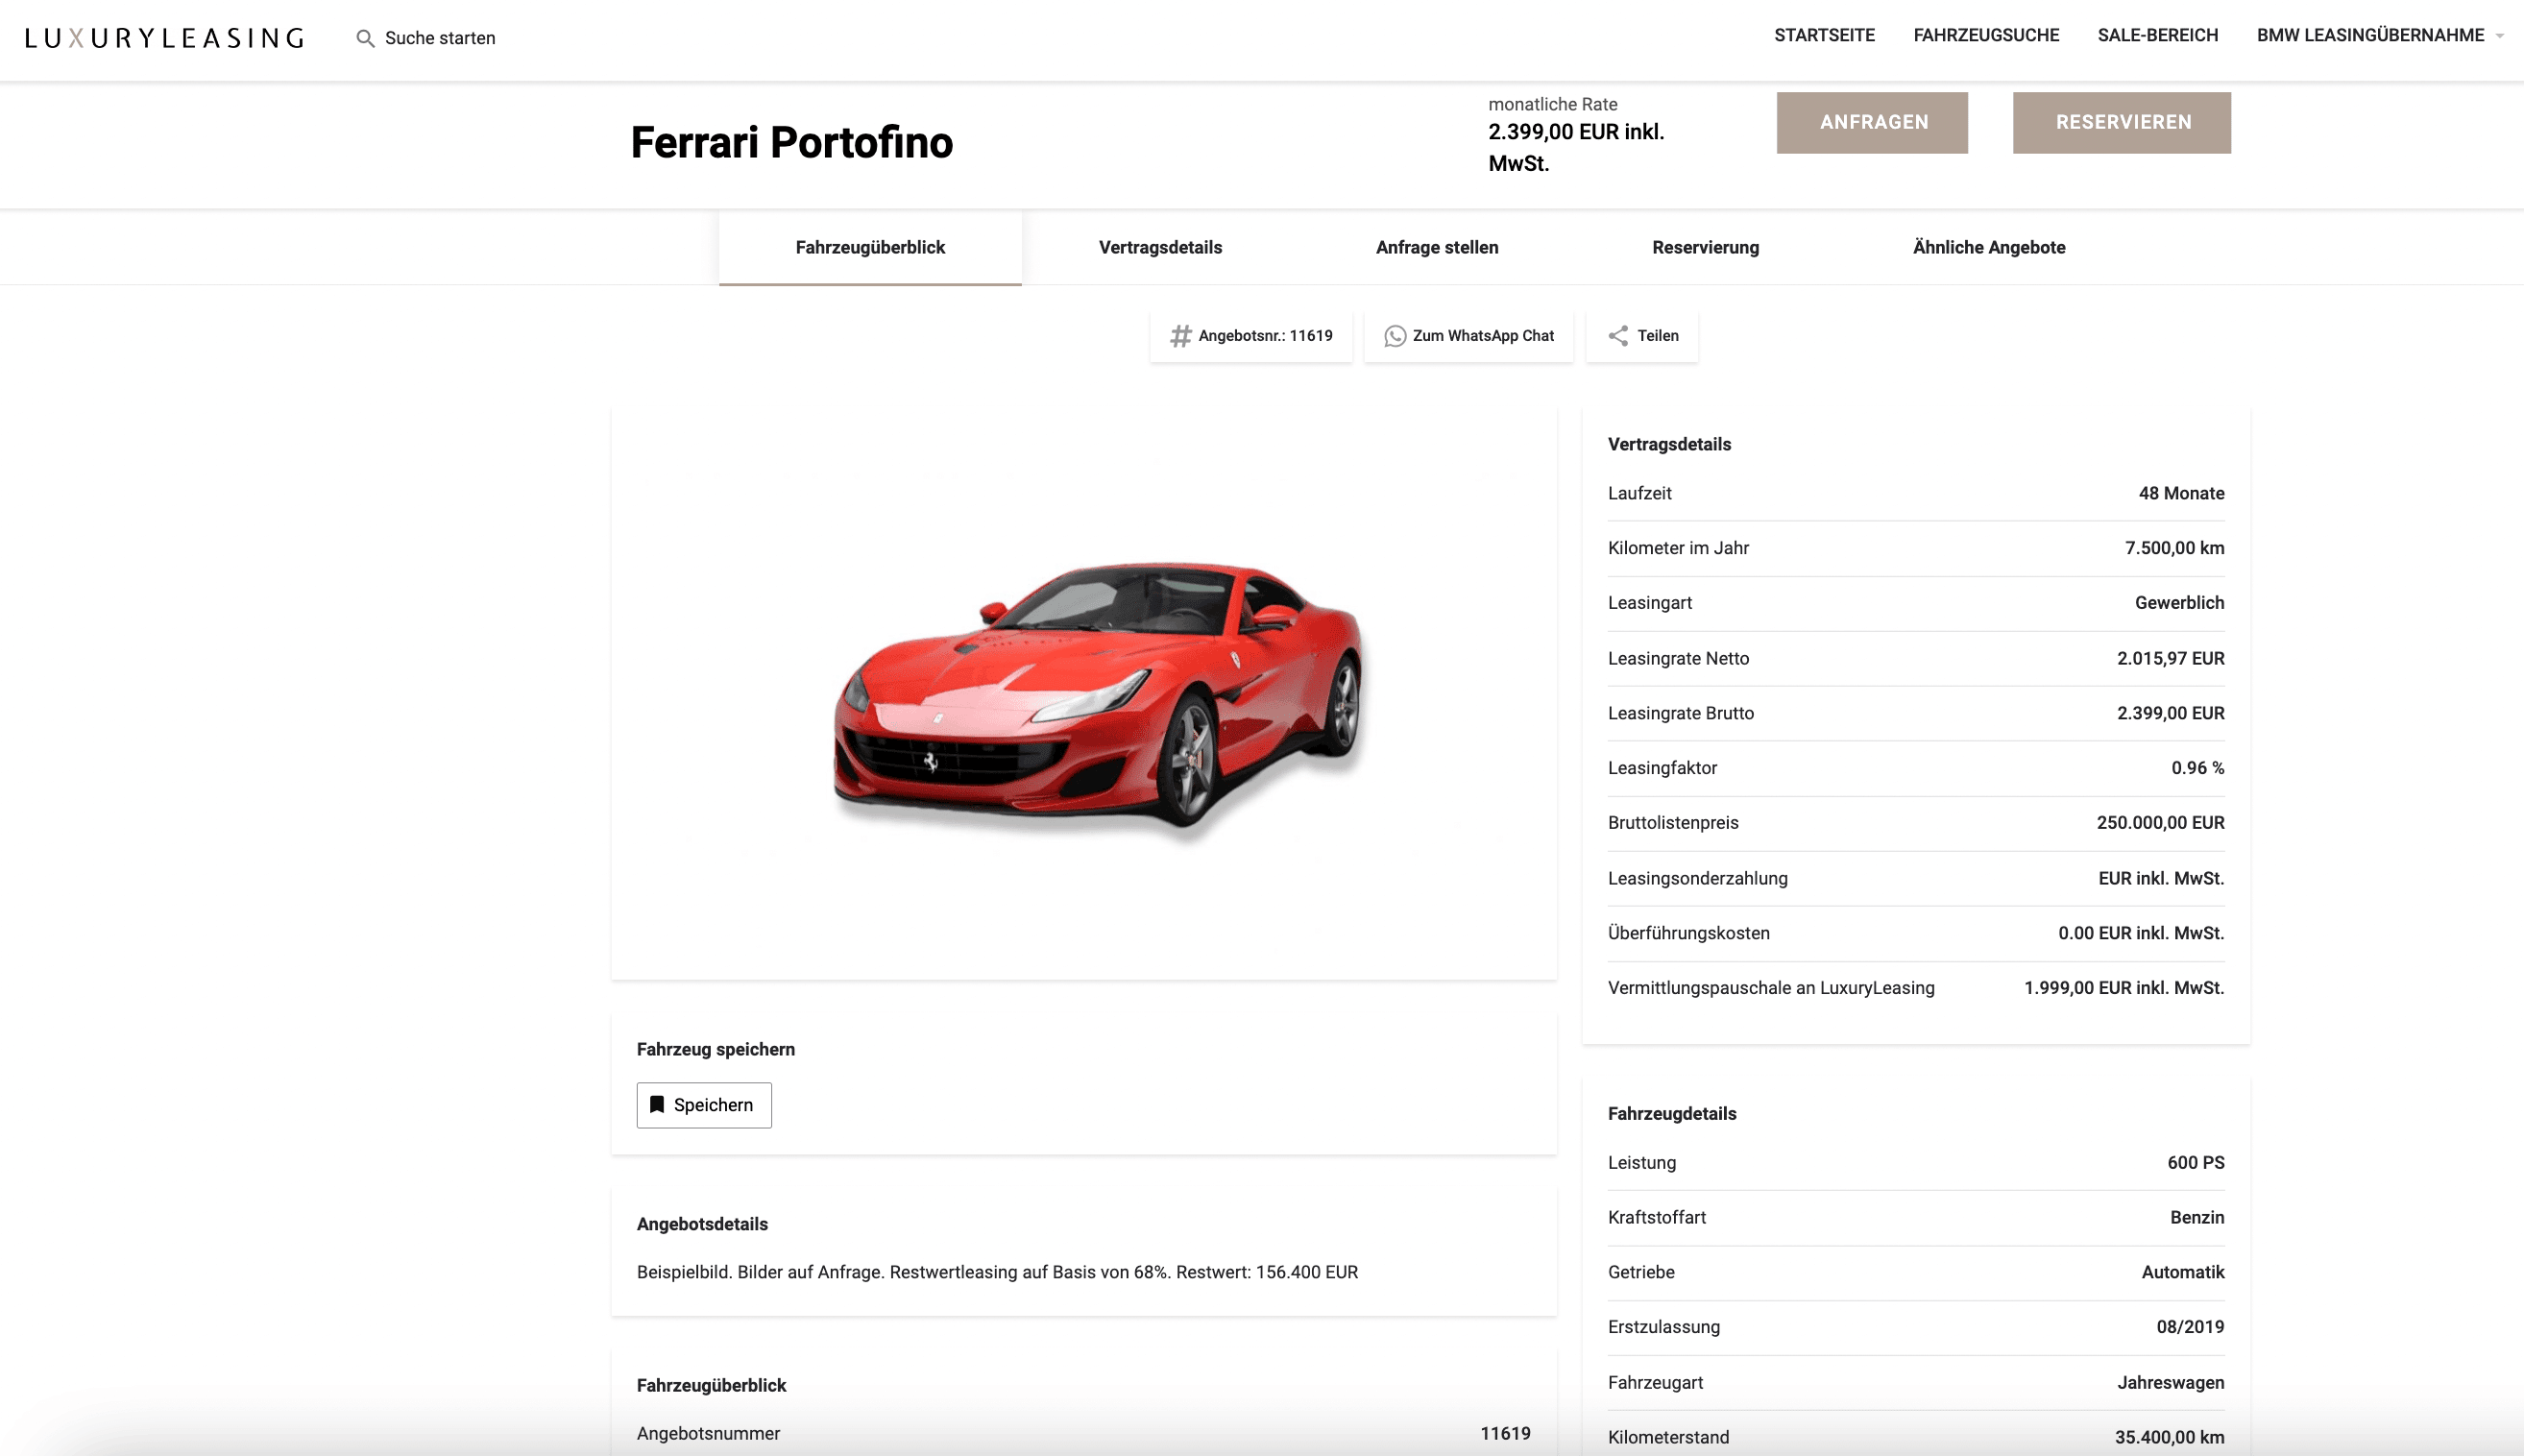
Task: Open Zum WhatsApp Chat
Action: point(1469,336)
